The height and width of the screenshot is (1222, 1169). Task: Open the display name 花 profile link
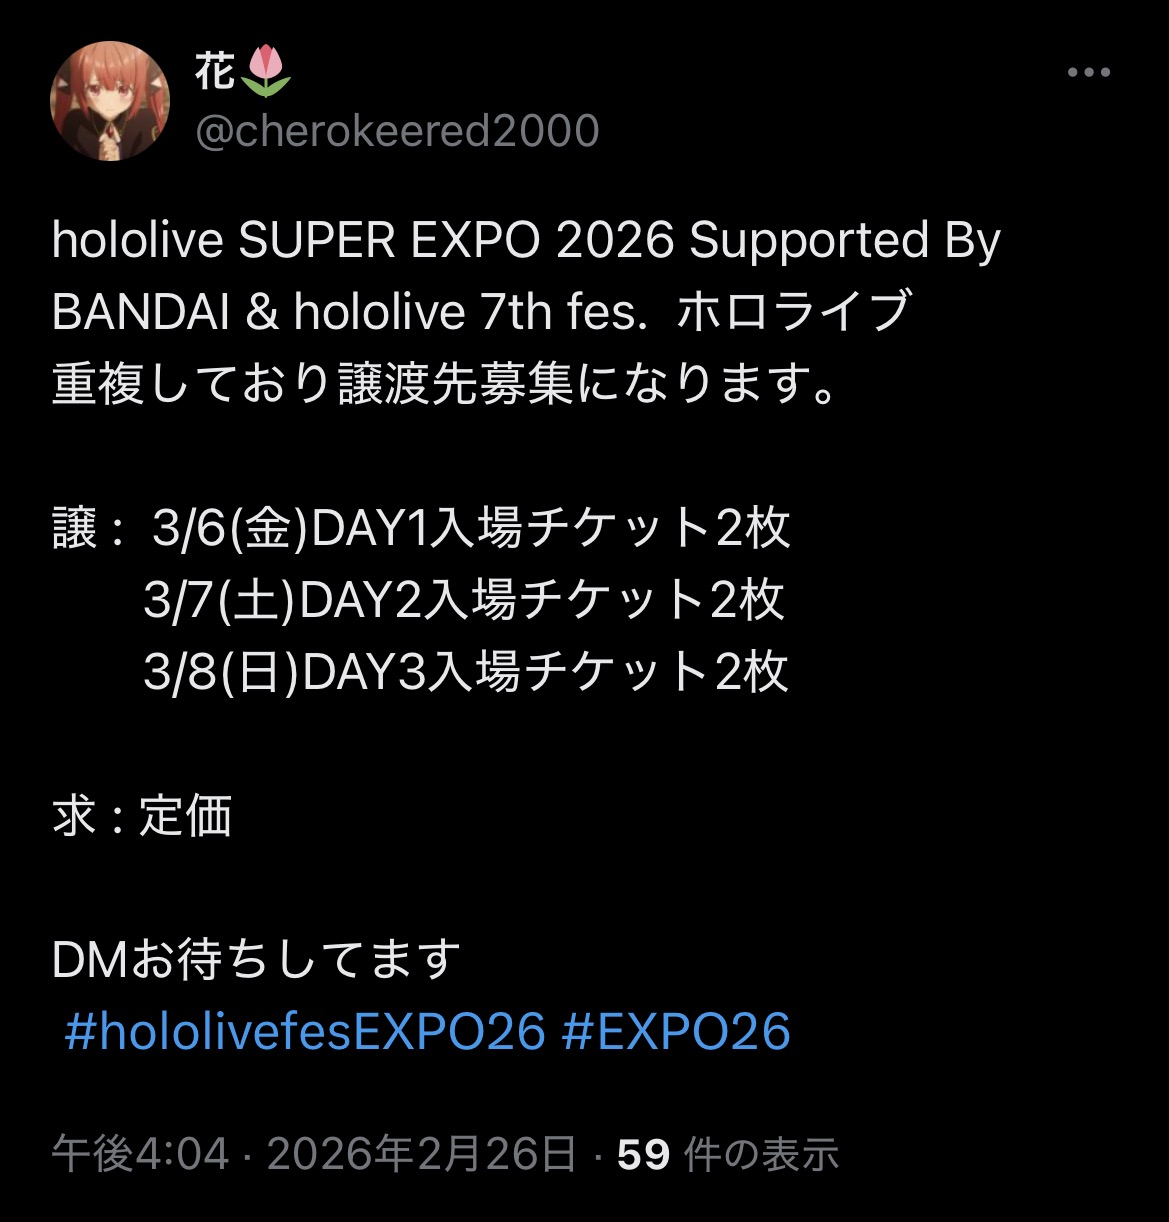(x=215, y=72)
